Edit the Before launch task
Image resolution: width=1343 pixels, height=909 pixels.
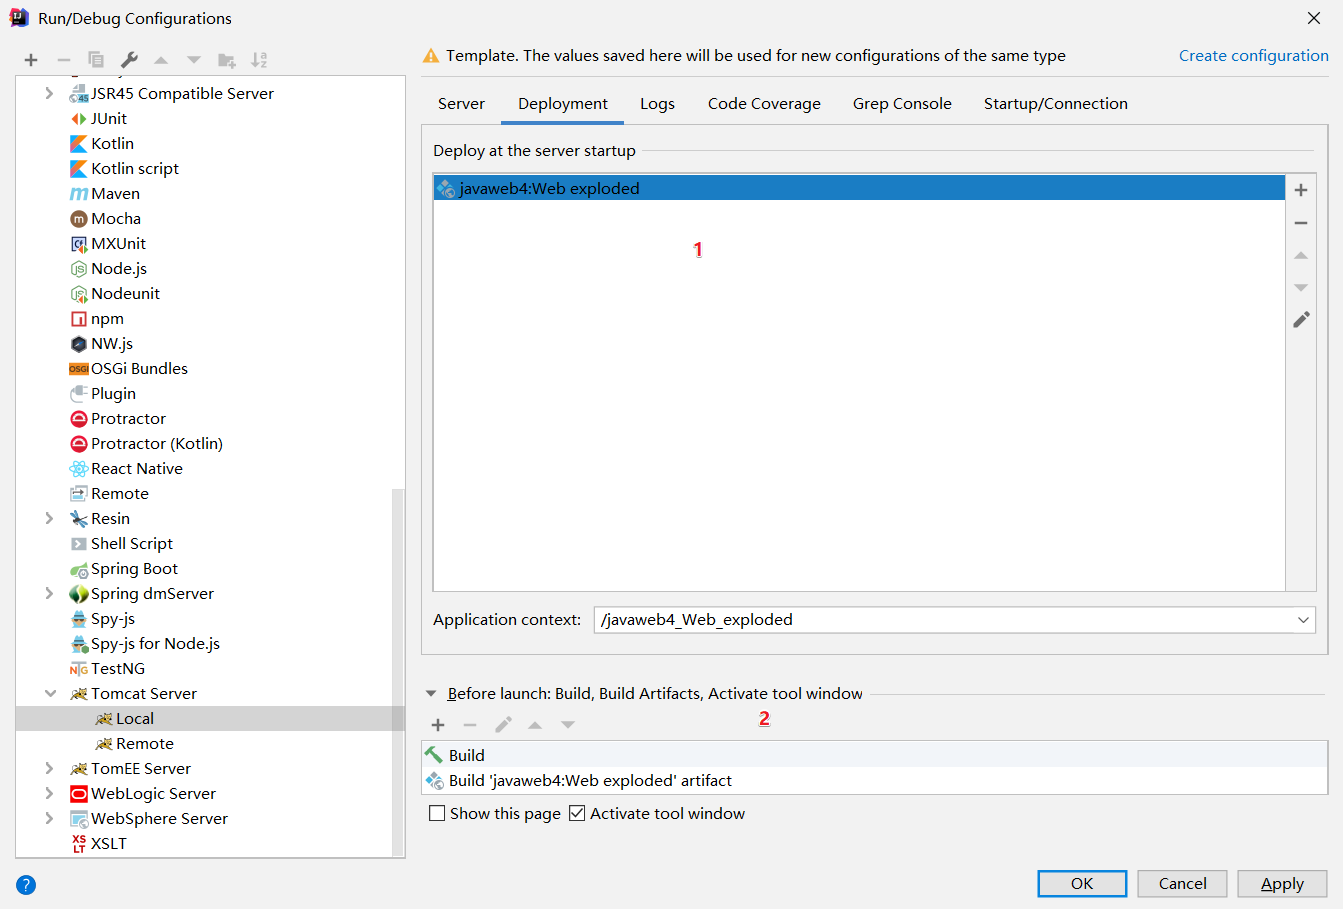click(x=503, y=724)
